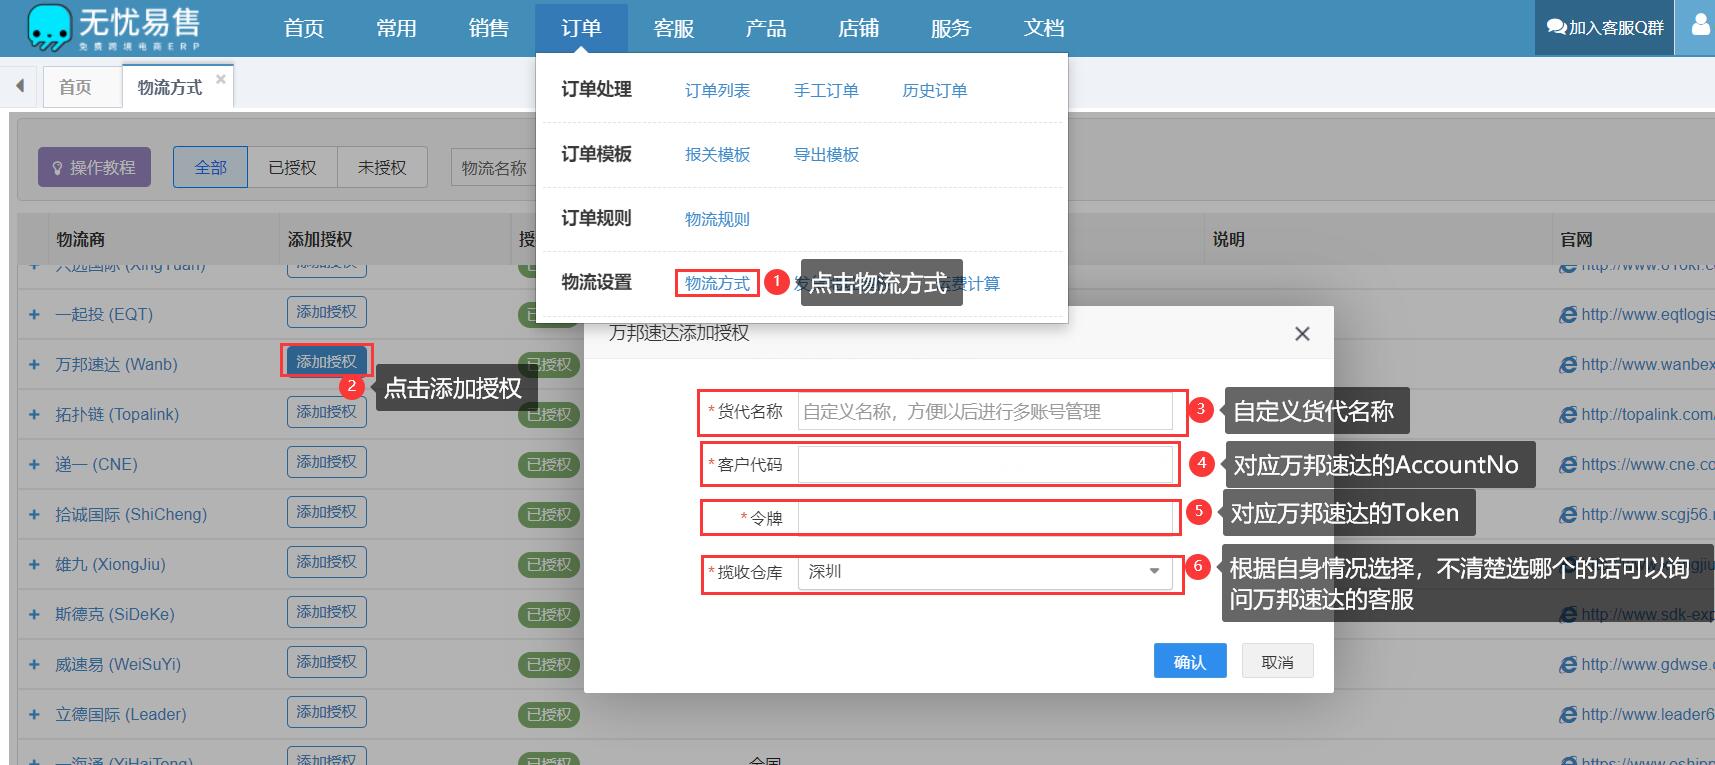Click the IE icon for the eqtlogis link

click(x=1568, y=314)
